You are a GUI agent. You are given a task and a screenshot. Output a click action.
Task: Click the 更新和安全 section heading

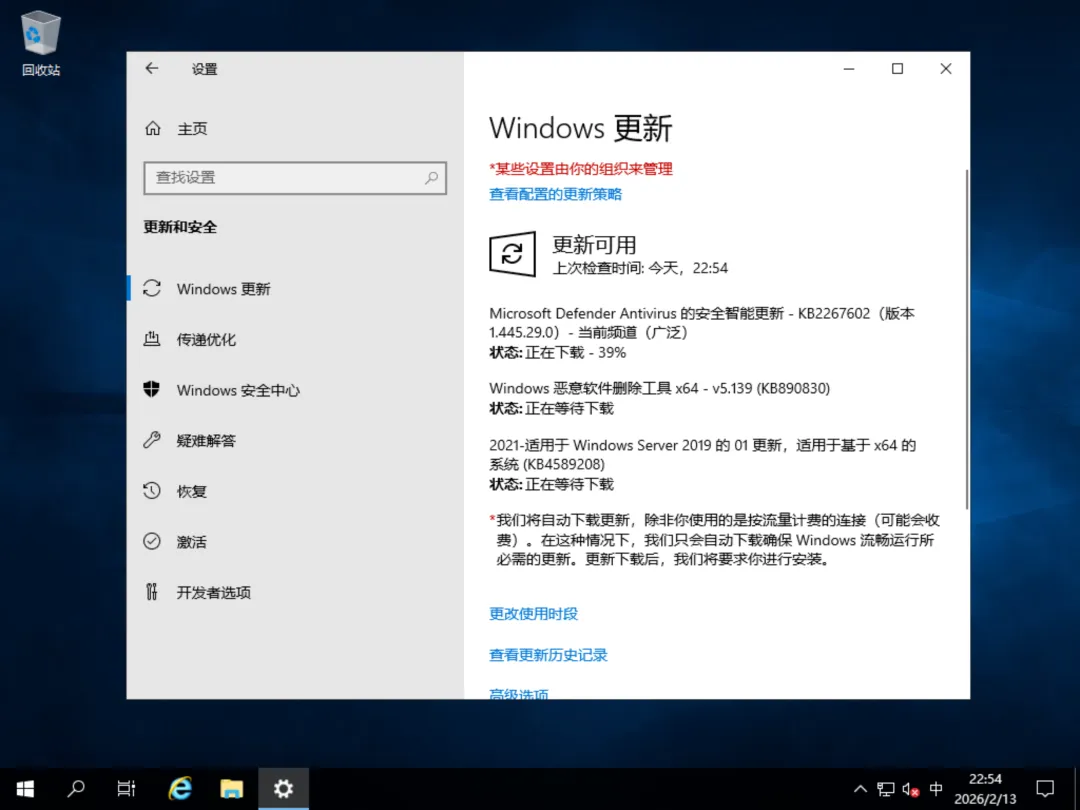[x=180, y=227]
